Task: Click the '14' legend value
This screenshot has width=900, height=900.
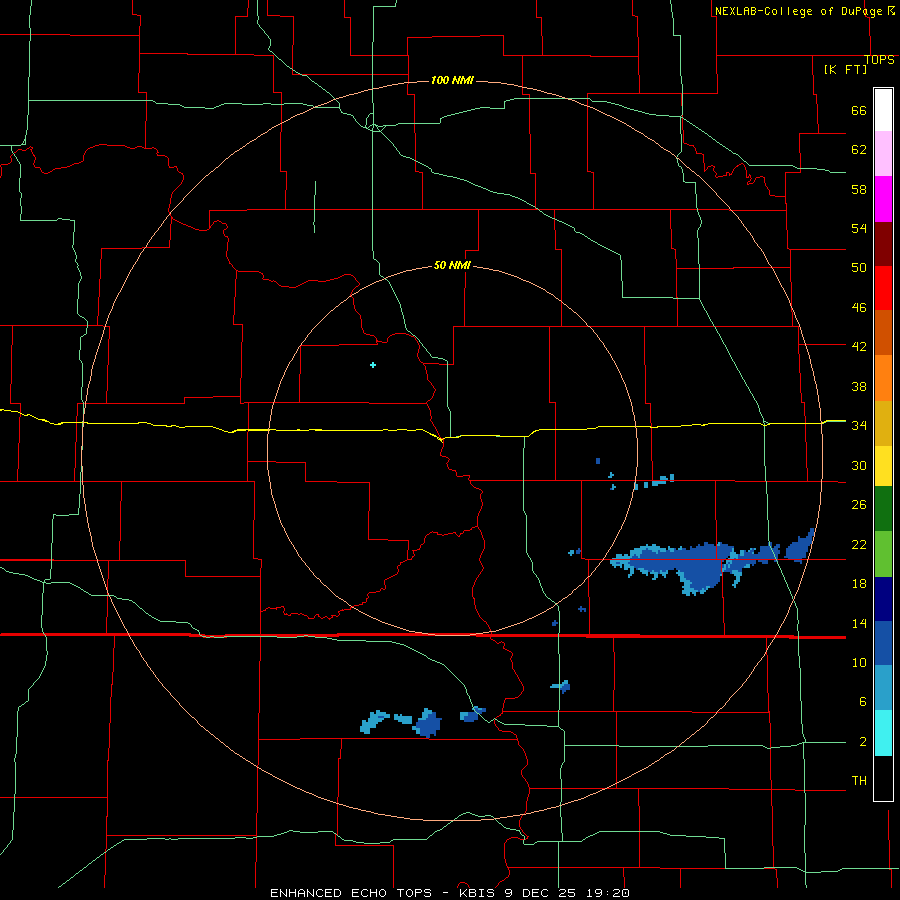Action: click(x=859, y=623)
